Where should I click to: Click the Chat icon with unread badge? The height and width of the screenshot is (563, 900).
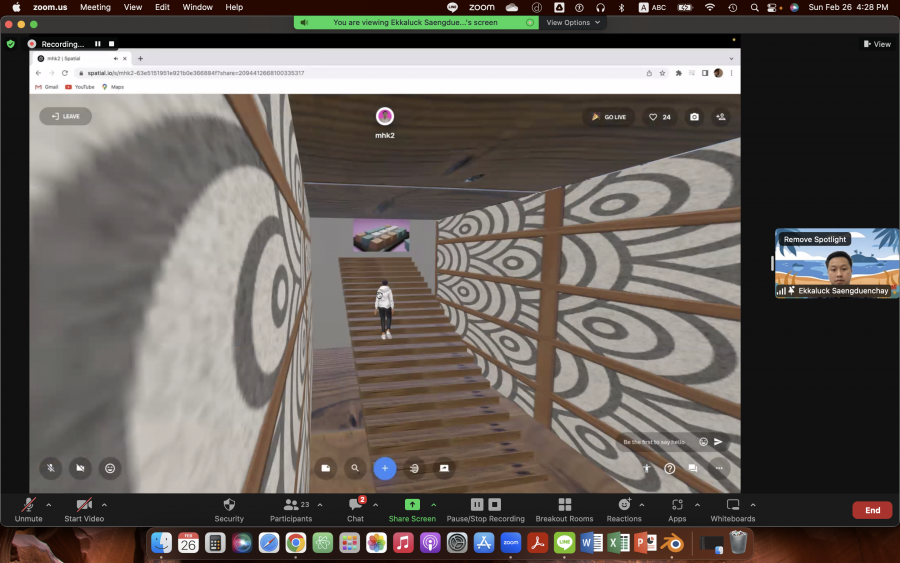pos(355,505)
